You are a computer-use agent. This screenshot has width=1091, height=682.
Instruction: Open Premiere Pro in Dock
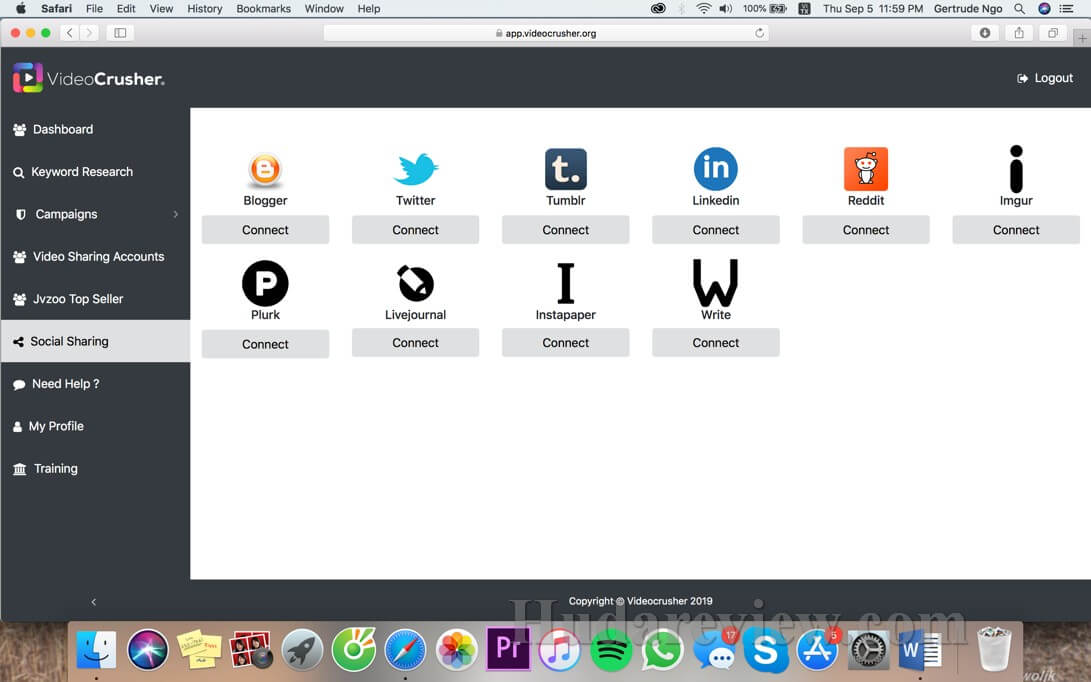[x=508, y=649]
